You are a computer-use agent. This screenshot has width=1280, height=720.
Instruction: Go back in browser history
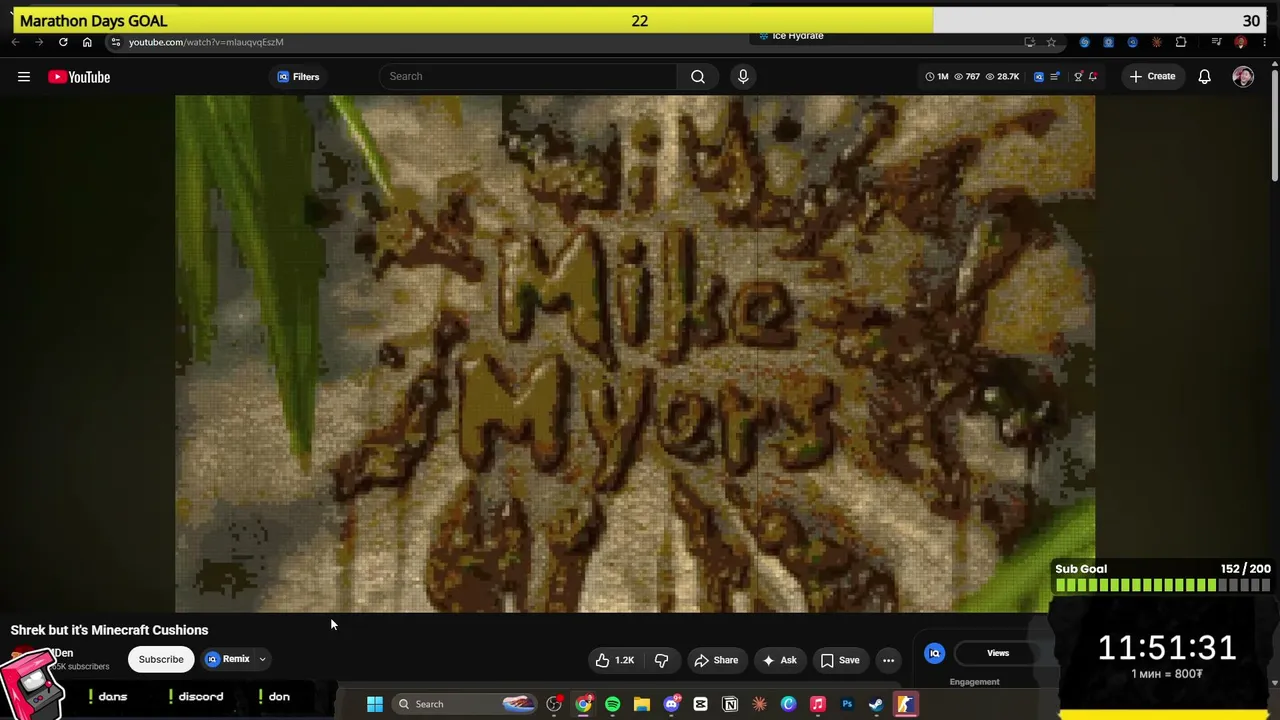(x=15, y=42)
